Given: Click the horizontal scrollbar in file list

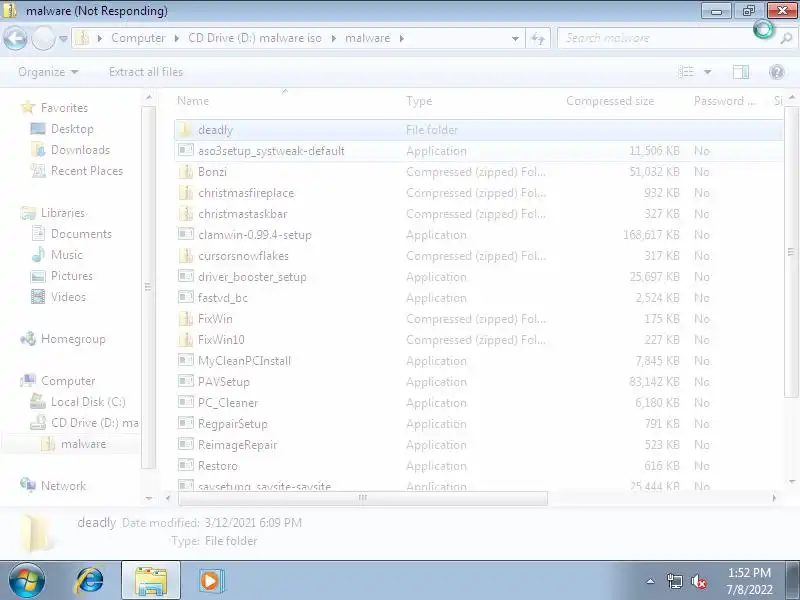Looking at the screenshot, I should click(363, 497).
